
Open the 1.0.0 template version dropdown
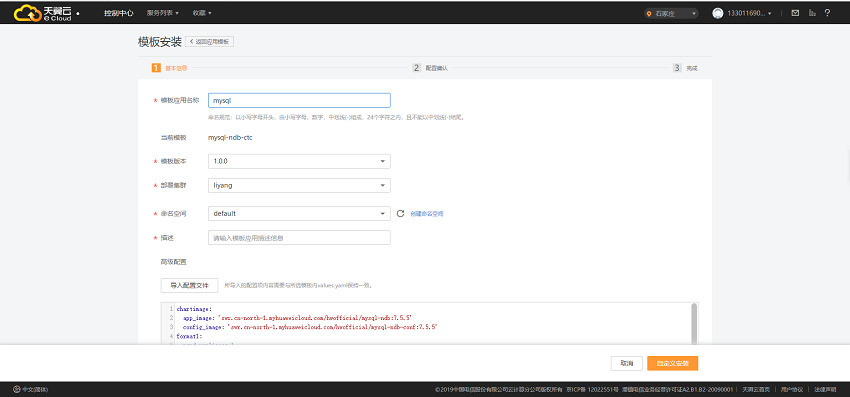[299, 161]
